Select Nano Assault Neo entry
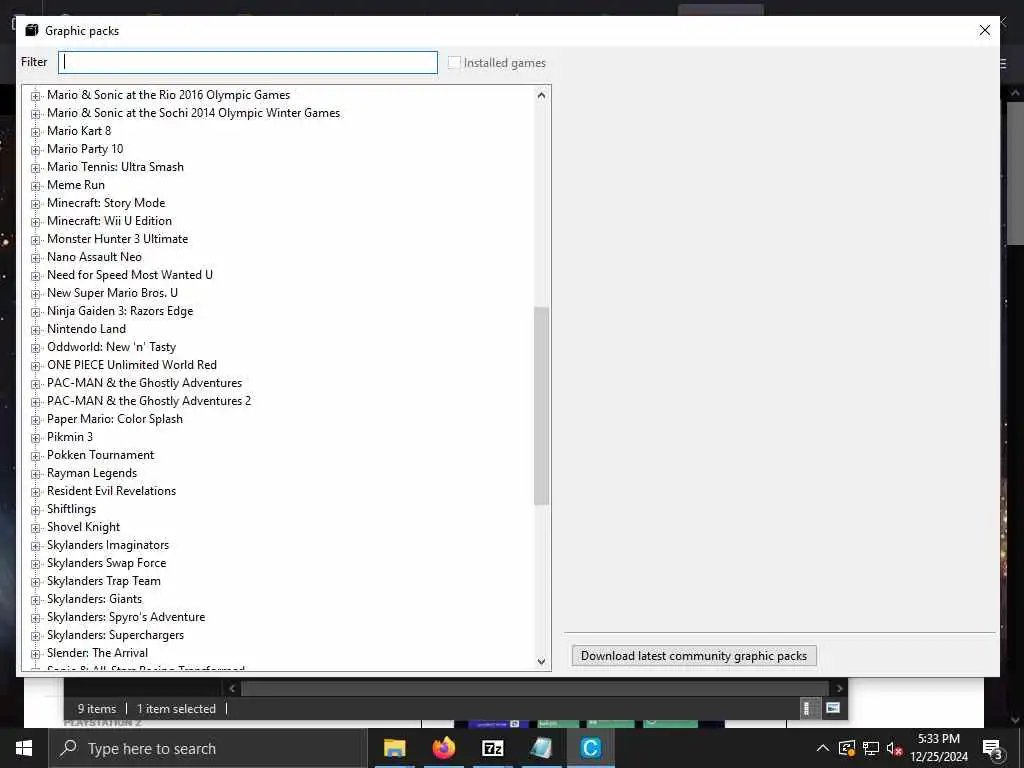This screenshot has width=1024, height=768. (x=94, y=257)
